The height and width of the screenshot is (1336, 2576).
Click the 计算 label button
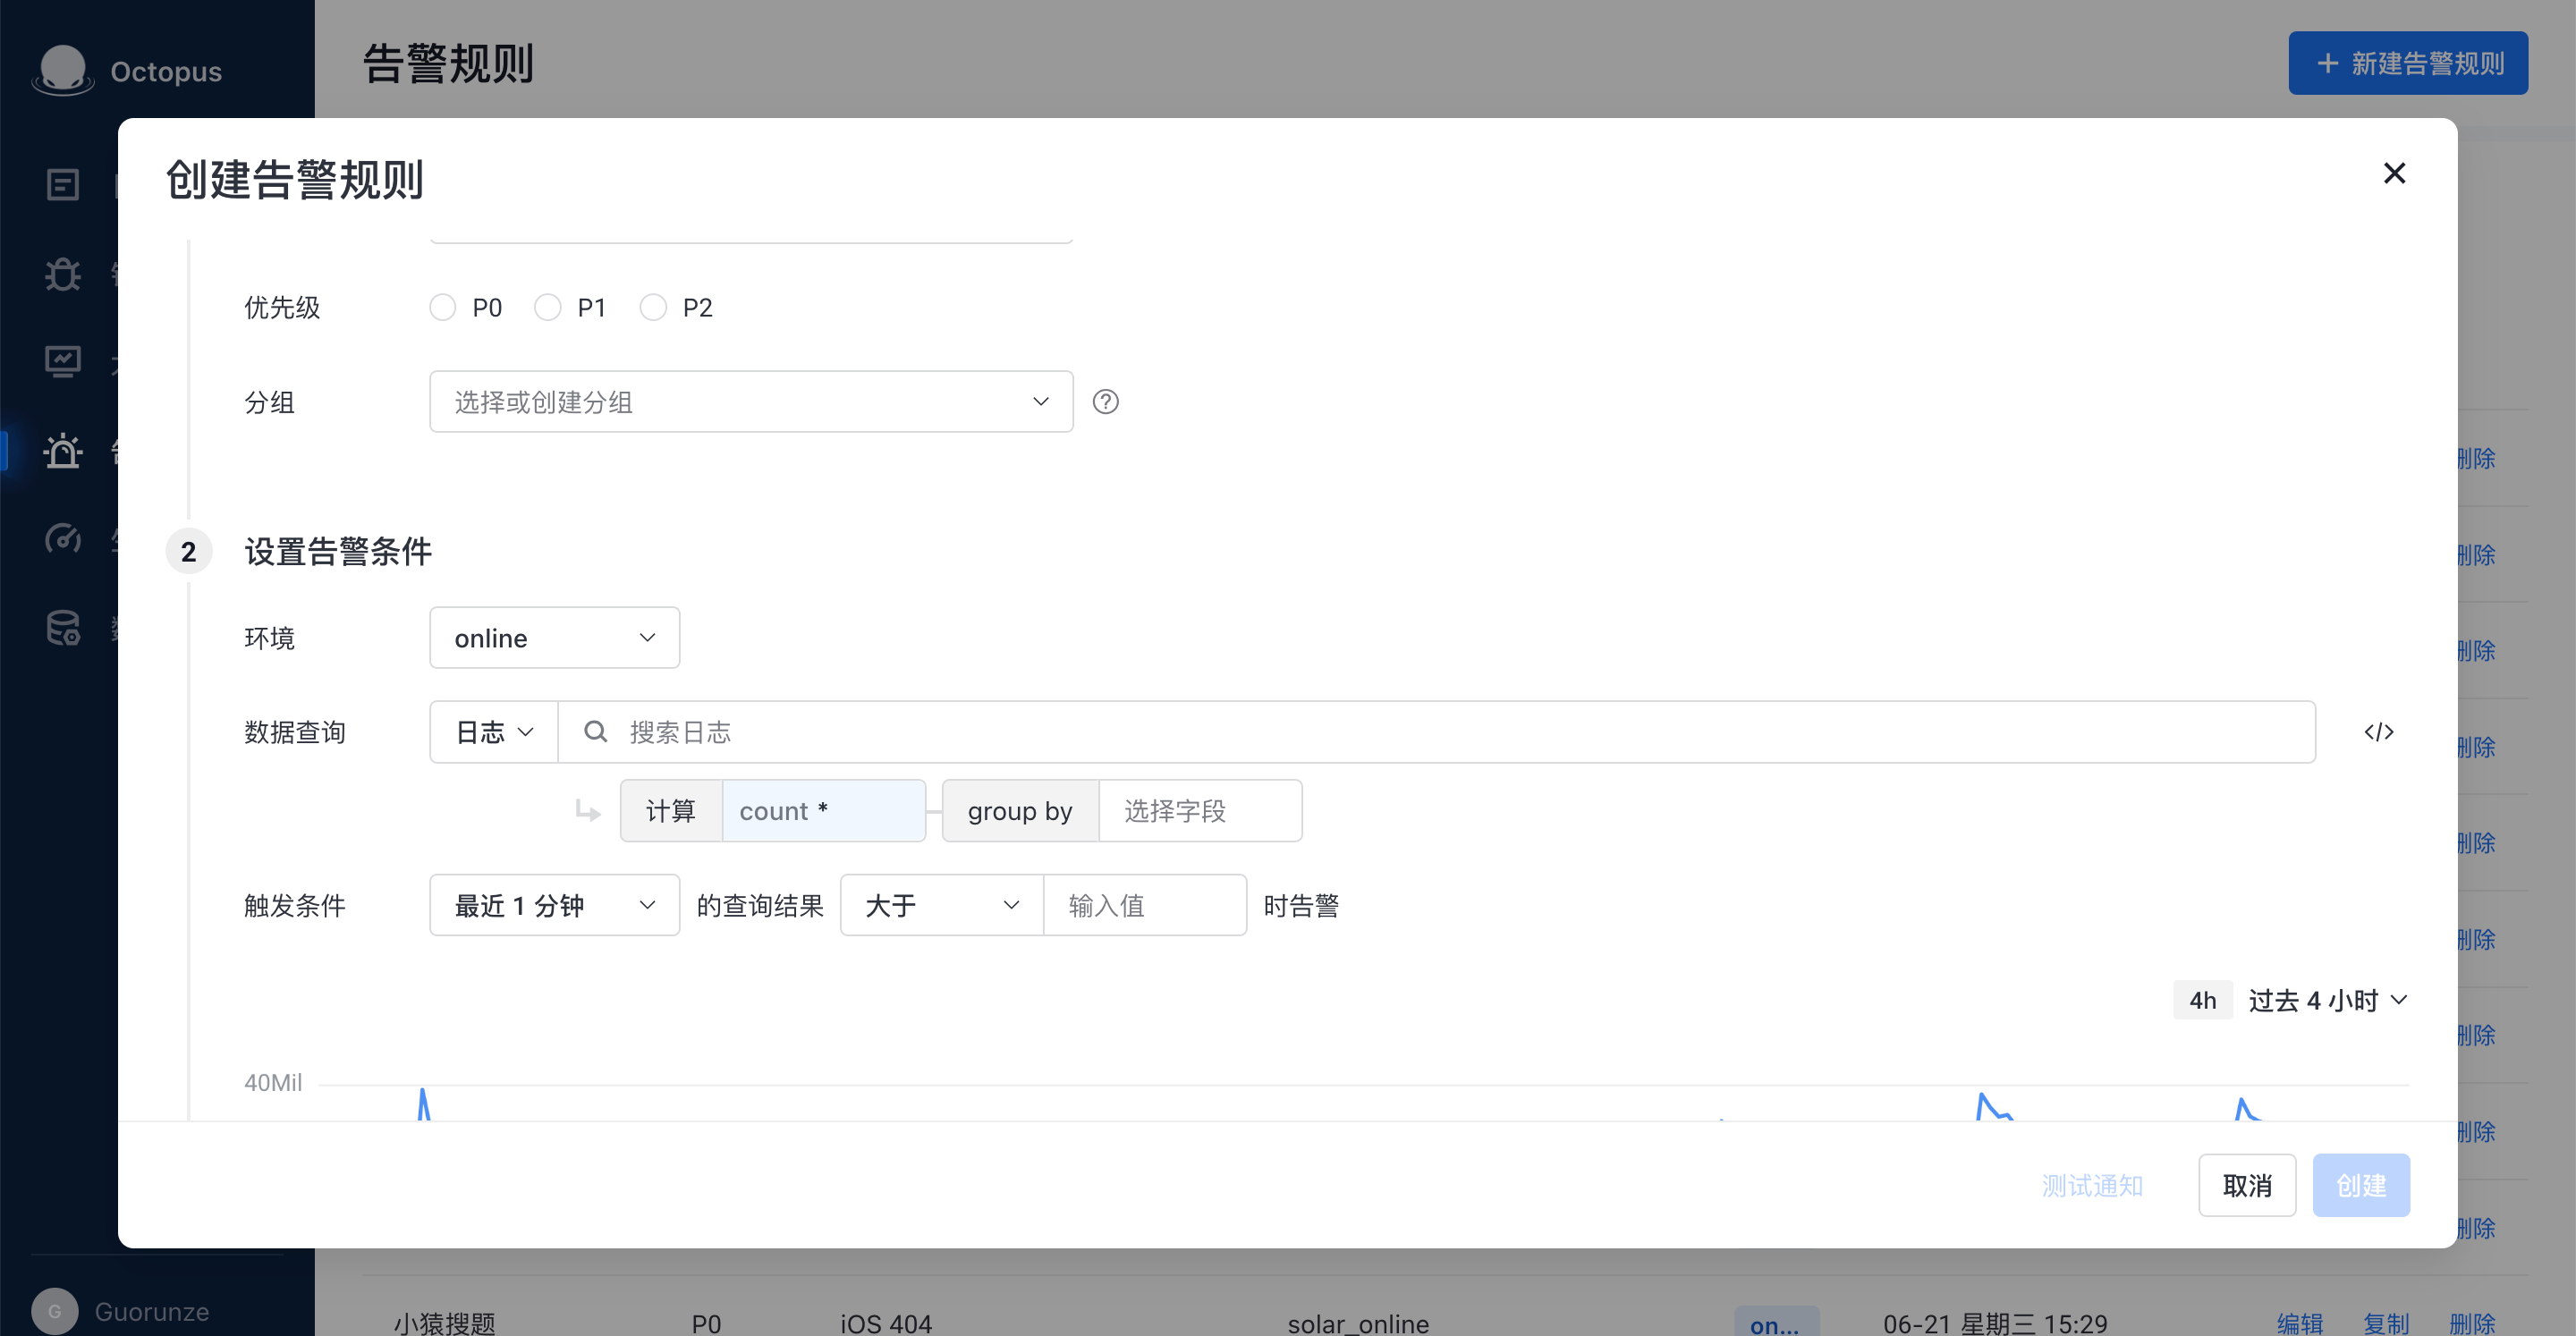click(x=671, y=811)
